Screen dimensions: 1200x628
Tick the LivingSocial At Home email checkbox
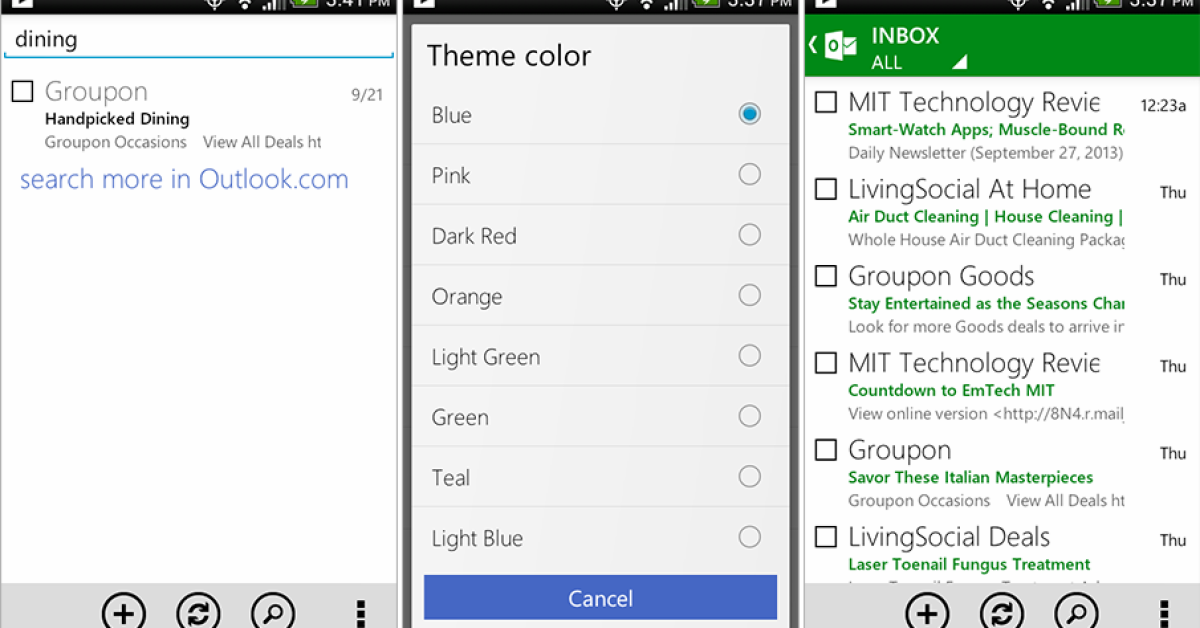[x=826, y=190]
